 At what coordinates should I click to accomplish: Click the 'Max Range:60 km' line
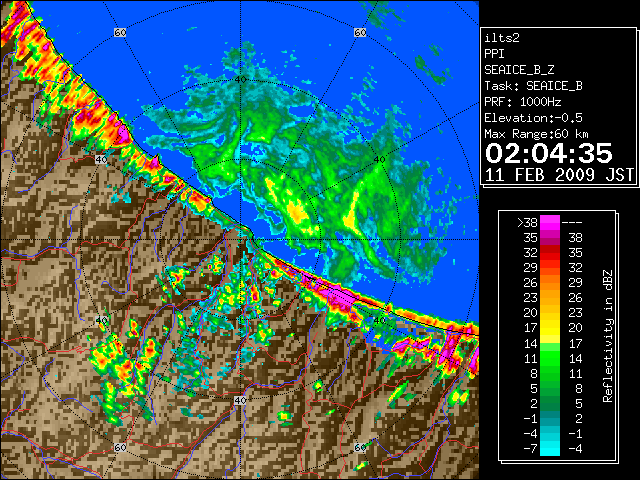pos(536,134)
